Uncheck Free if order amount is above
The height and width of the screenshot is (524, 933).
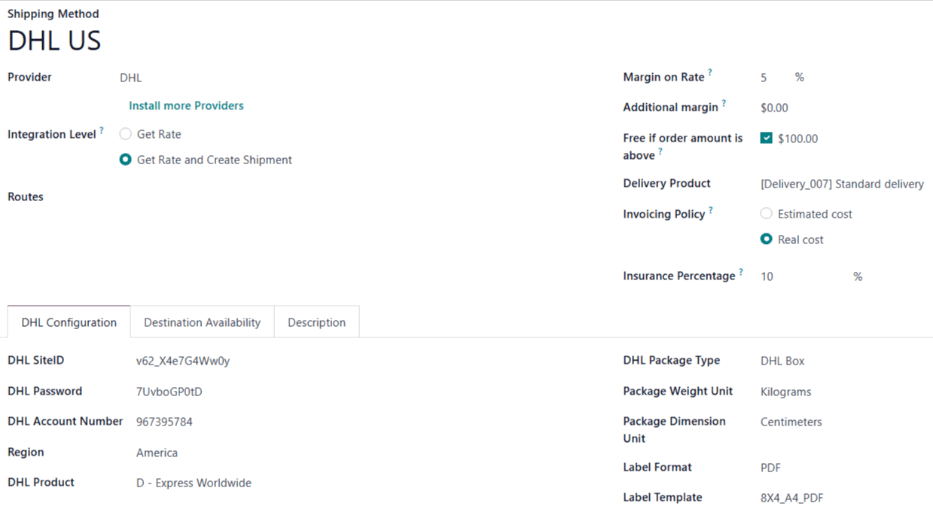(x=766, y=139)
